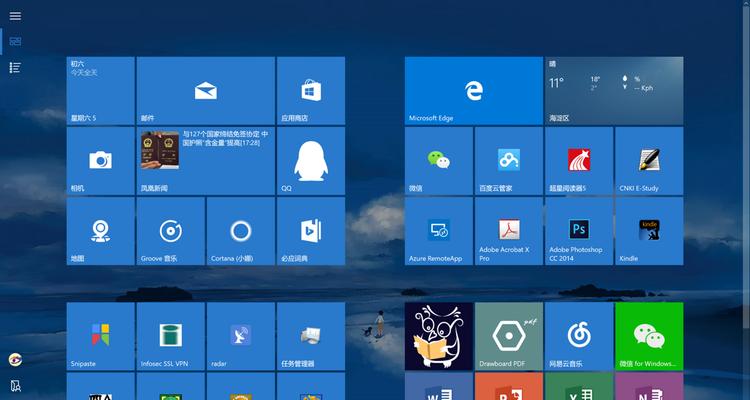
Task: Open CNKI E-Study tile
Action: [649, 161]
